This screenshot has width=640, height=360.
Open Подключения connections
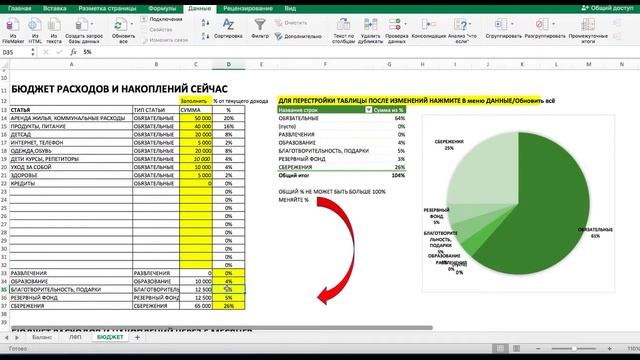pos(162,19)
